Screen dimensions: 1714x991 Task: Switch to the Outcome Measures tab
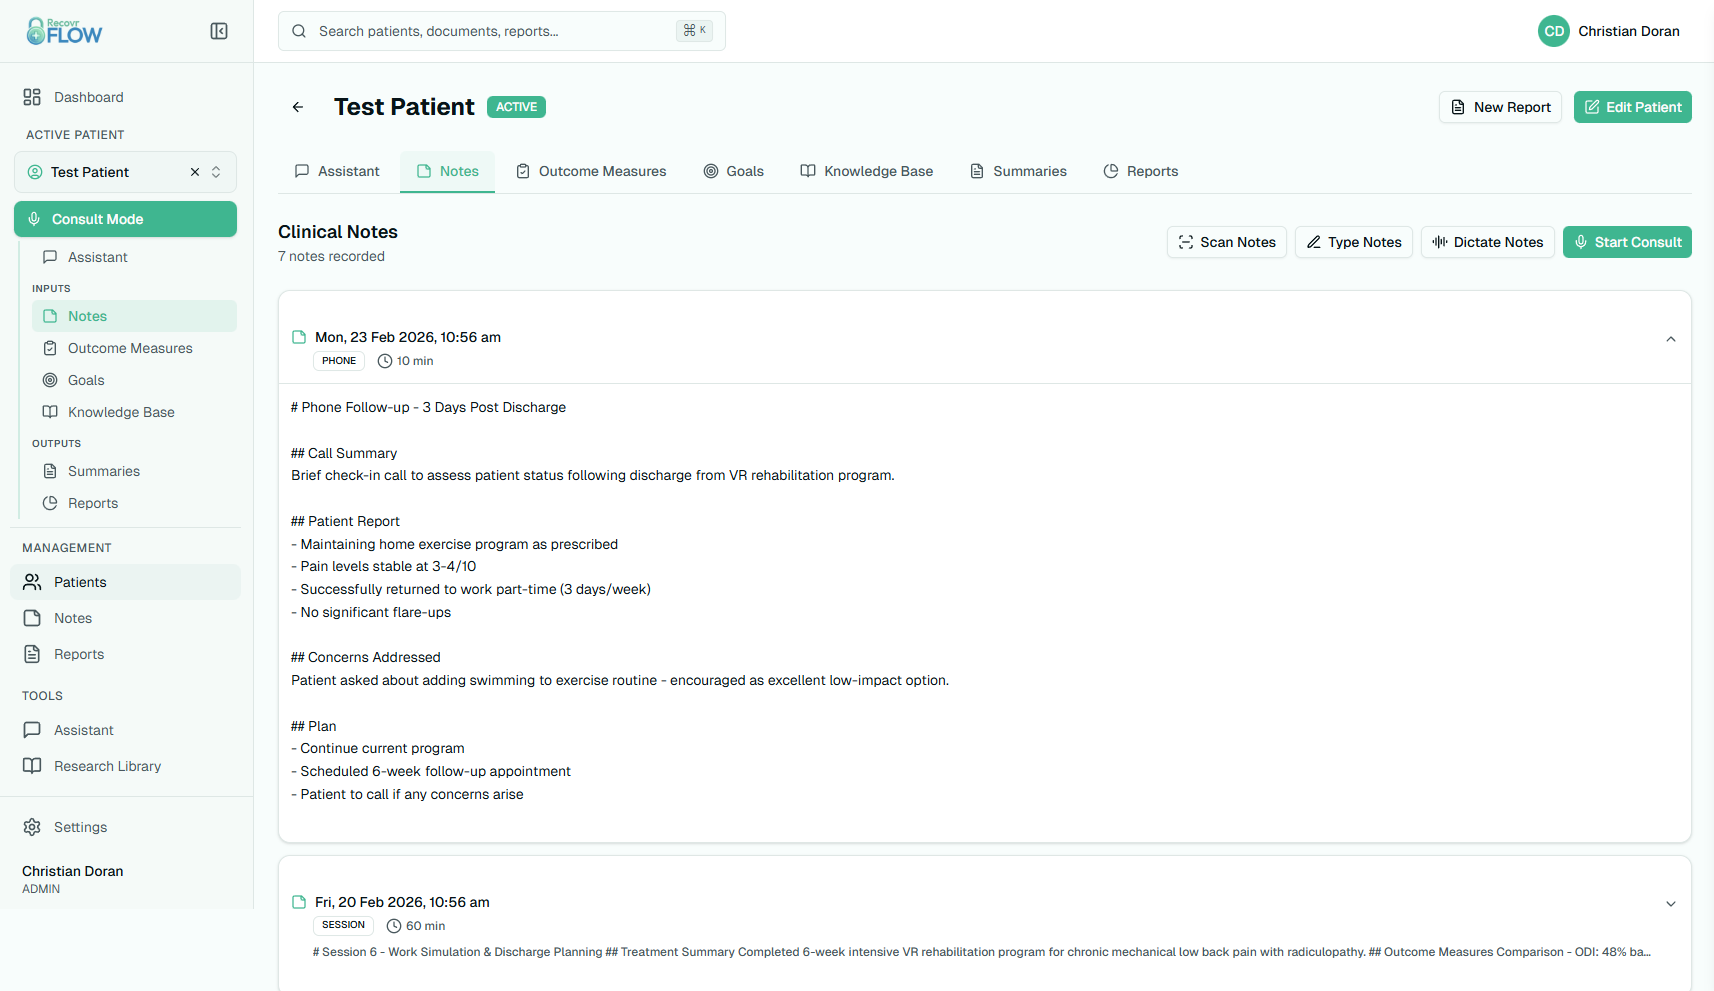pos(591,171)
